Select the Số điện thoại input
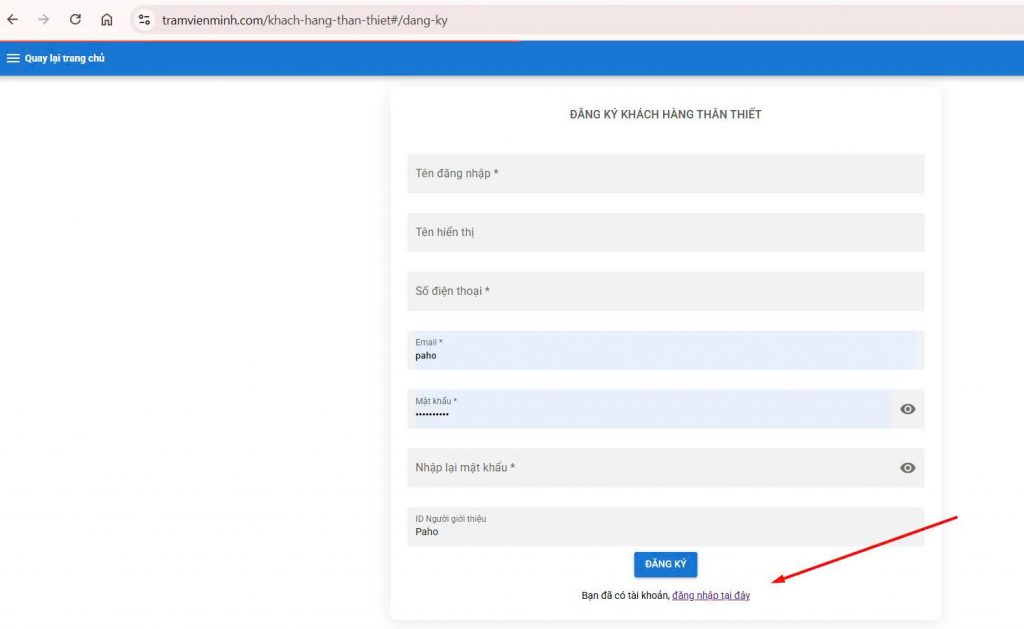 (665, 291)
